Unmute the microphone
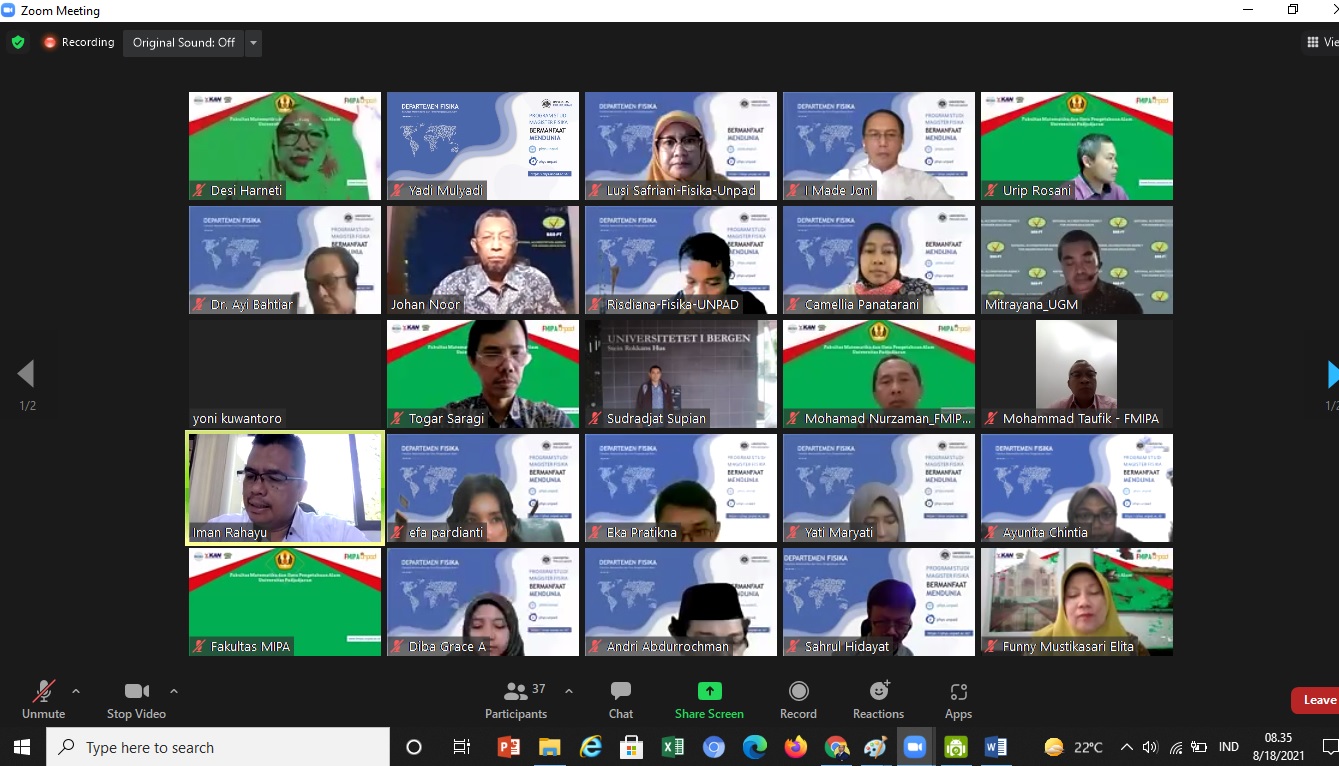 (43, 700)
